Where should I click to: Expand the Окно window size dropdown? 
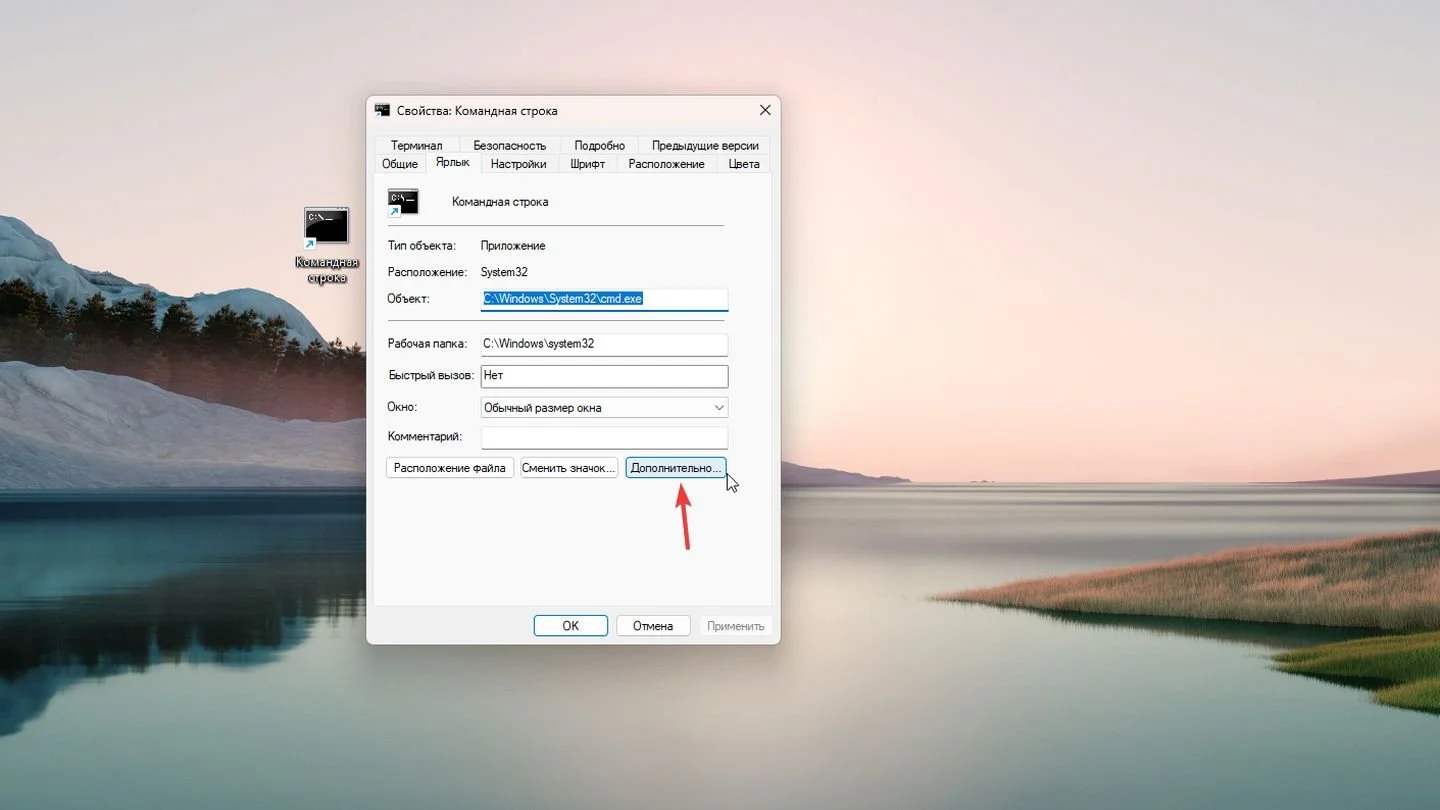(x=604, y=407)
